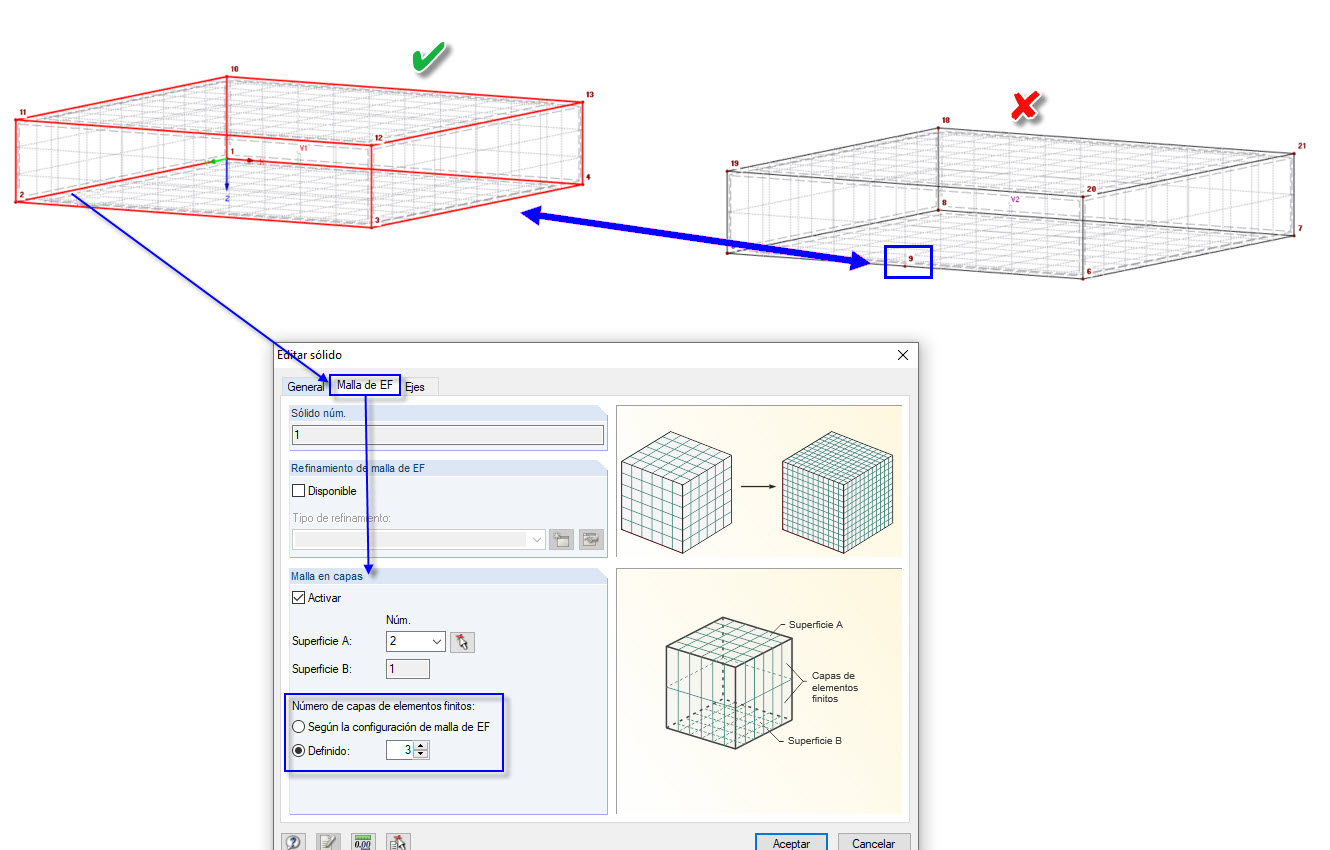Open the Tipo de refinamiento dropdown
The width and height of the screenshot is (1330, 850).
[x=537, y=540]
